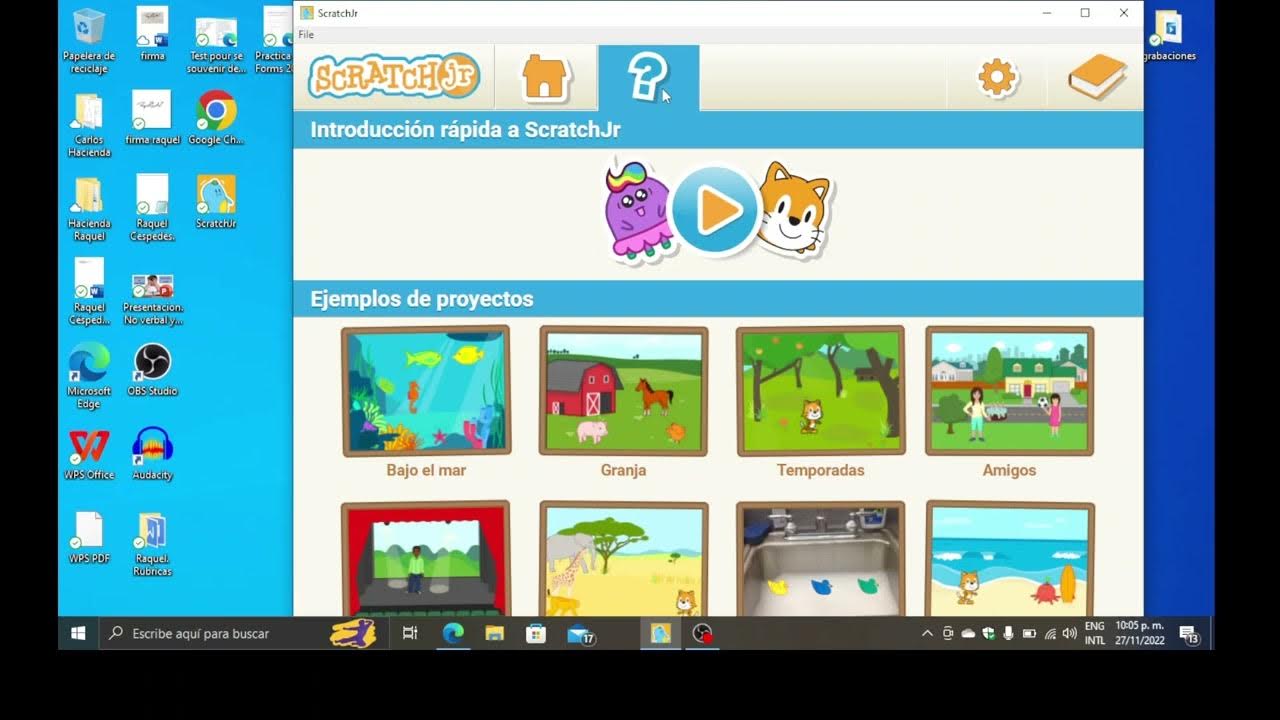Open the ScratchJr home tab
1280x720 pixels.
(546, 77)
